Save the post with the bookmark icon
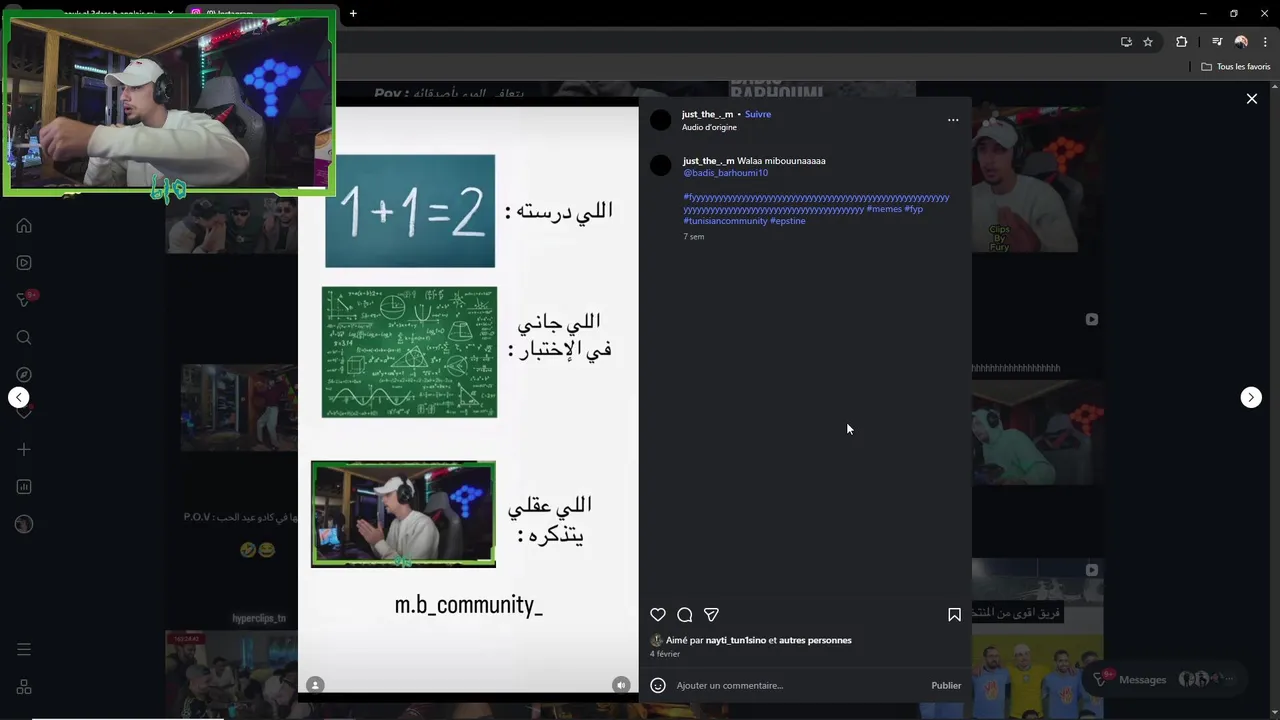The width and height of the screenshot is (1280, 720). [x=954, y=615]
